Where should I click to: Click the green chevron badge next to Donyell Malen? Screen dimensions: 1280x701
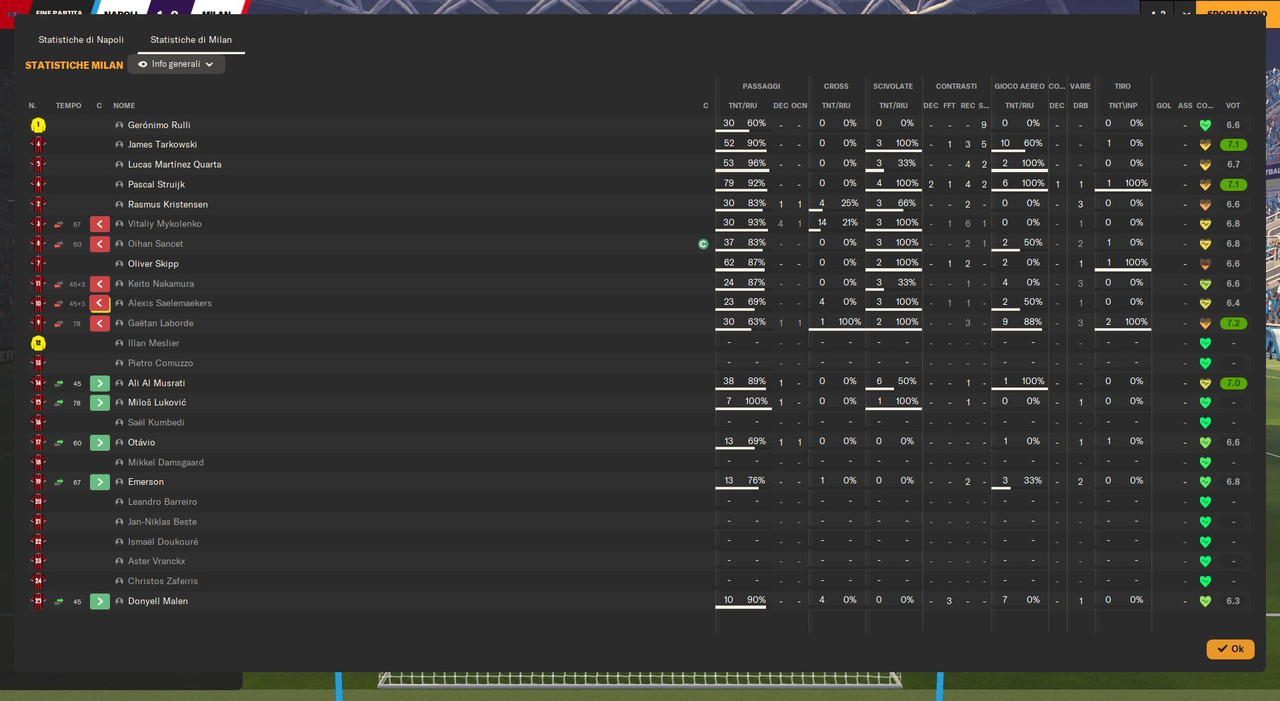[x=100, y=601]
